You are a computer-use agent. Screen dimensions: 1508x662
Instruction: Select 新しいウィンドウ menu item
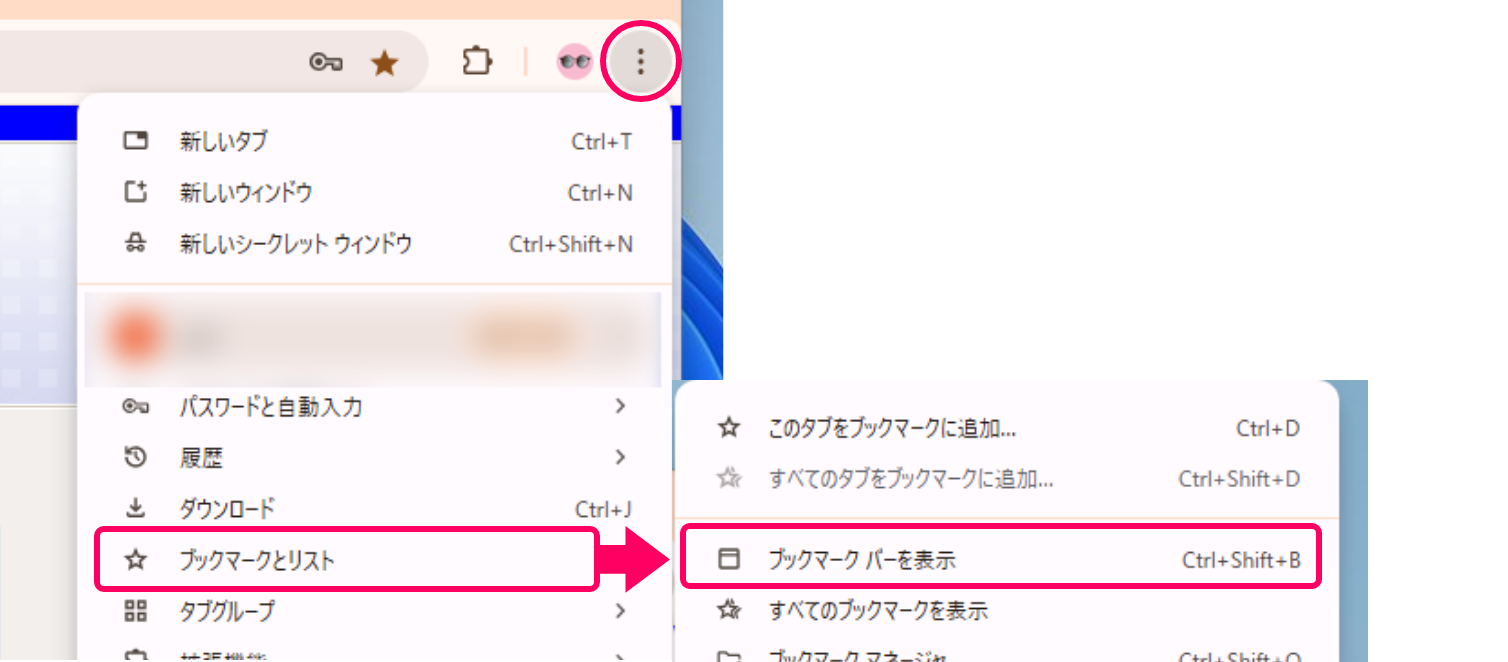click(375, 192)
